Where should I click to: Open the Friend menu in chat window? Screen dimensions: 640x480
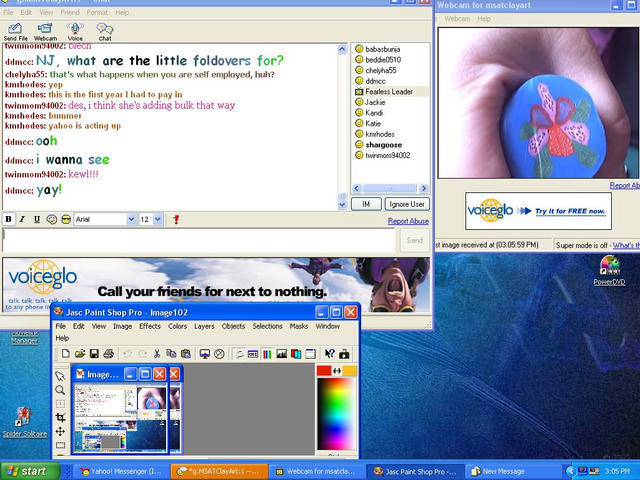click(x=70, y=12)
